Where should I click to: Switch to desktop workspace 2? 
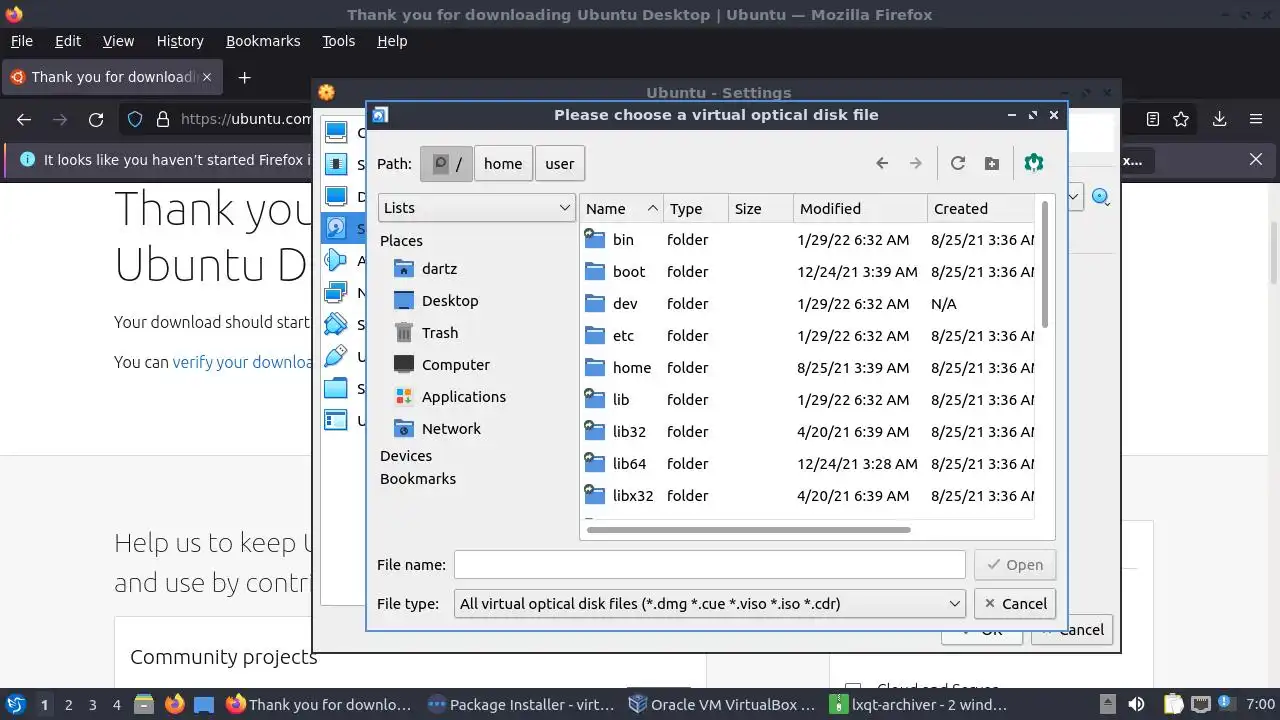click(x=69, y=705)
